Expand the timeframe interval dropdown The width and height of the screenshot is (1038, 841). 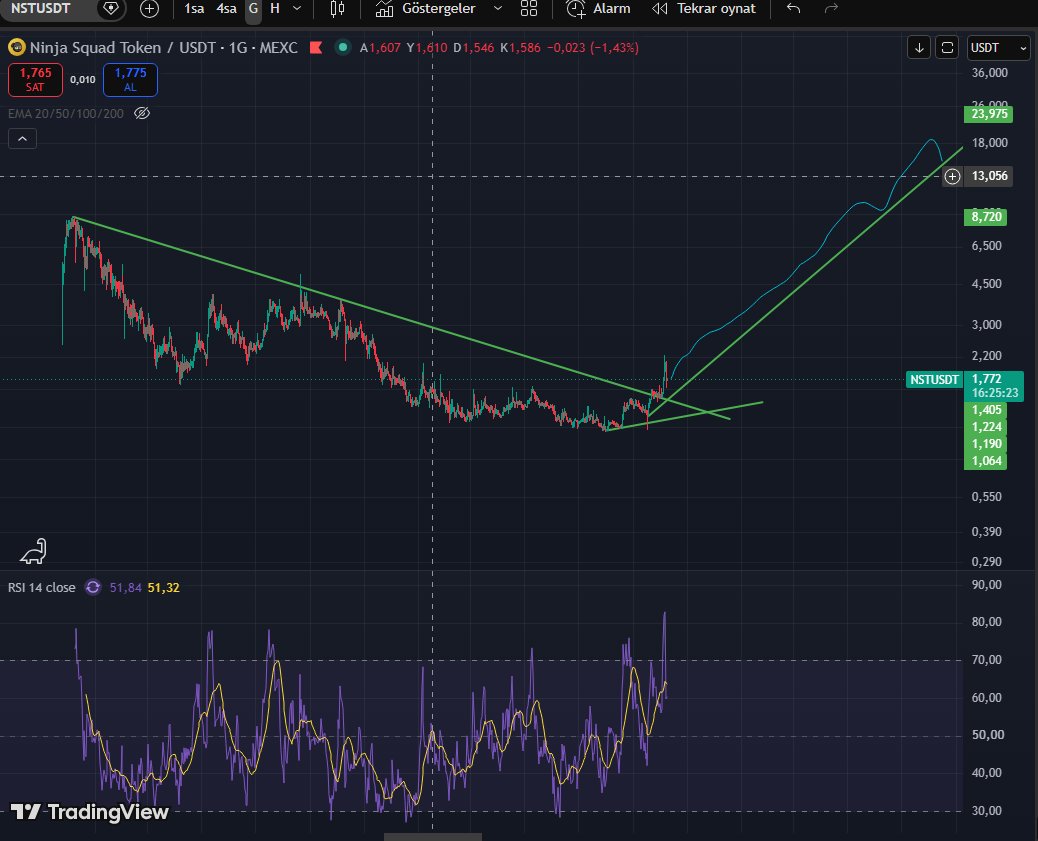[x=297, y=9]
